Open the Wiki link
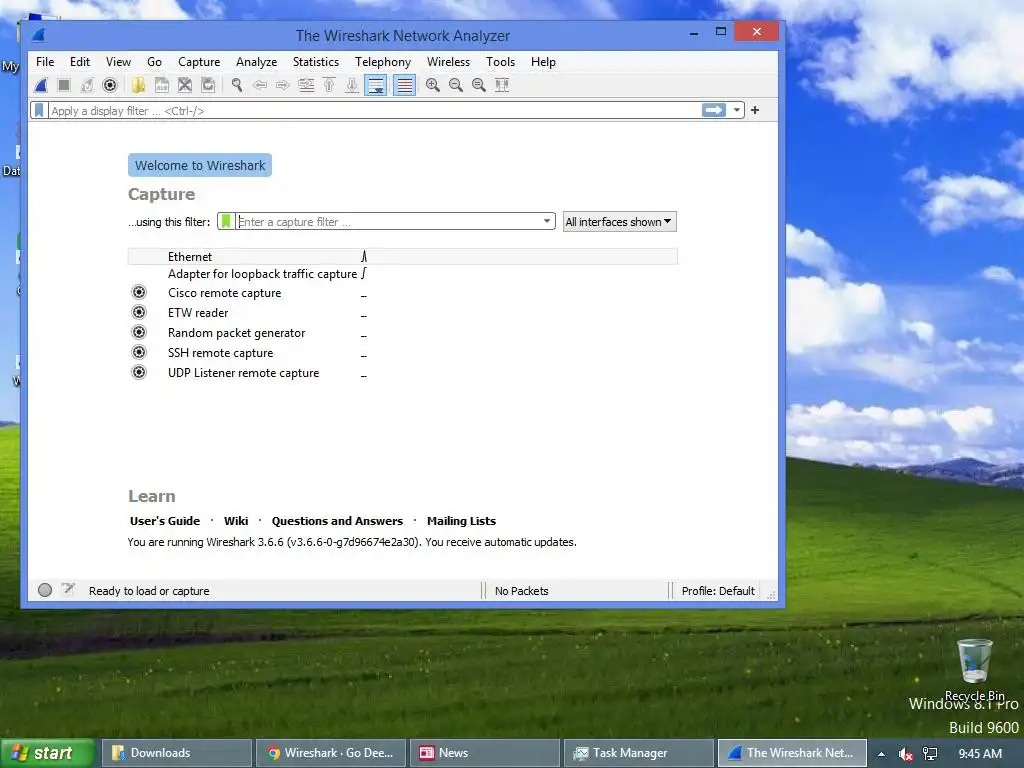This screenshot has height=768, width=1024. click(236, 521)
